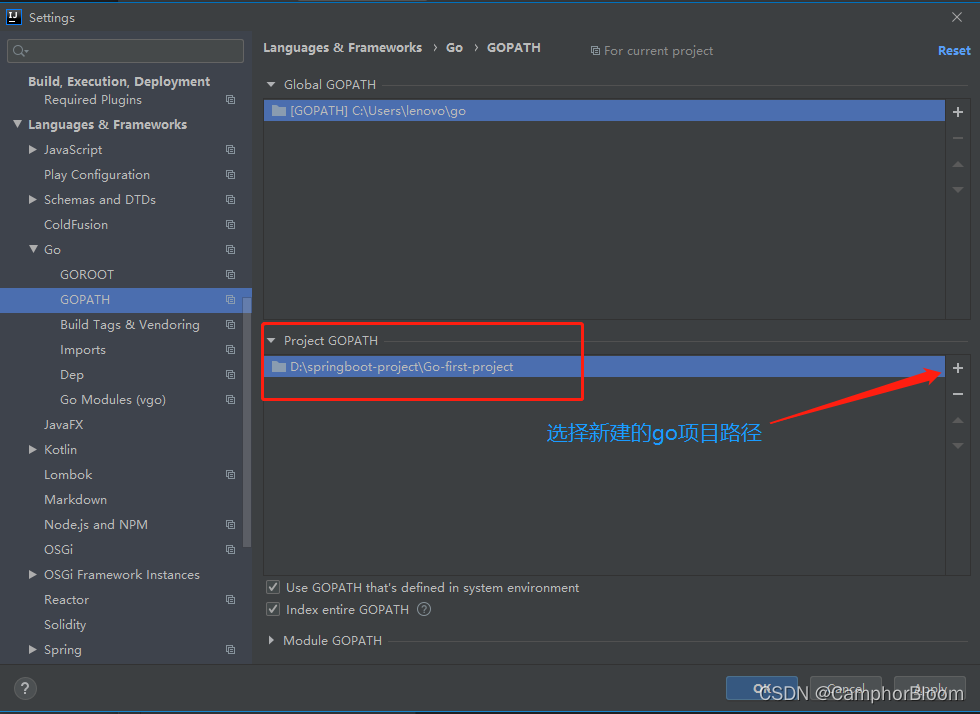
Task: Expand the Module GOPATH section
Action: coord(270,640)
